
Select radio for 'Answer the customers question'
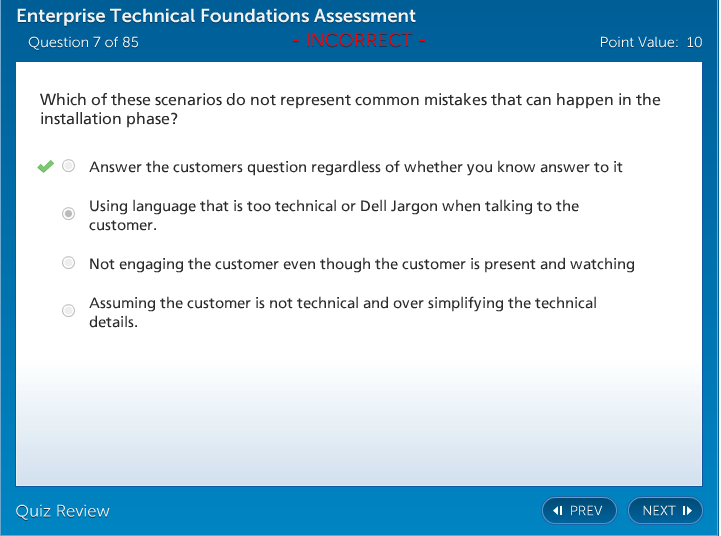click(x=68, y=166)
